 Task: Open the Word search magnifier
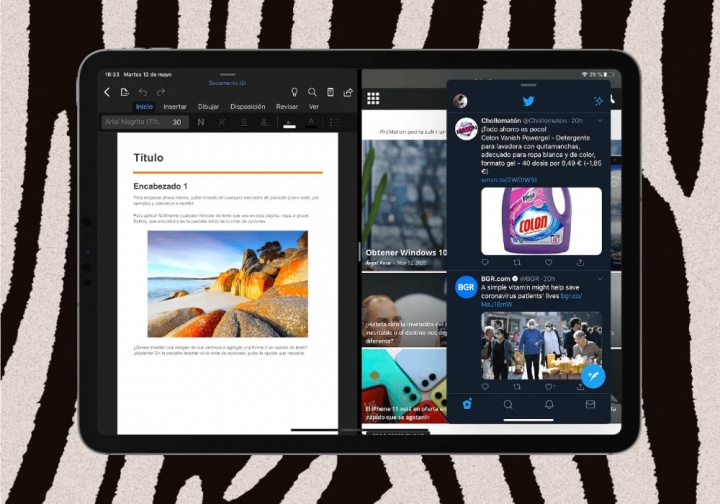(x=312, y=92)
